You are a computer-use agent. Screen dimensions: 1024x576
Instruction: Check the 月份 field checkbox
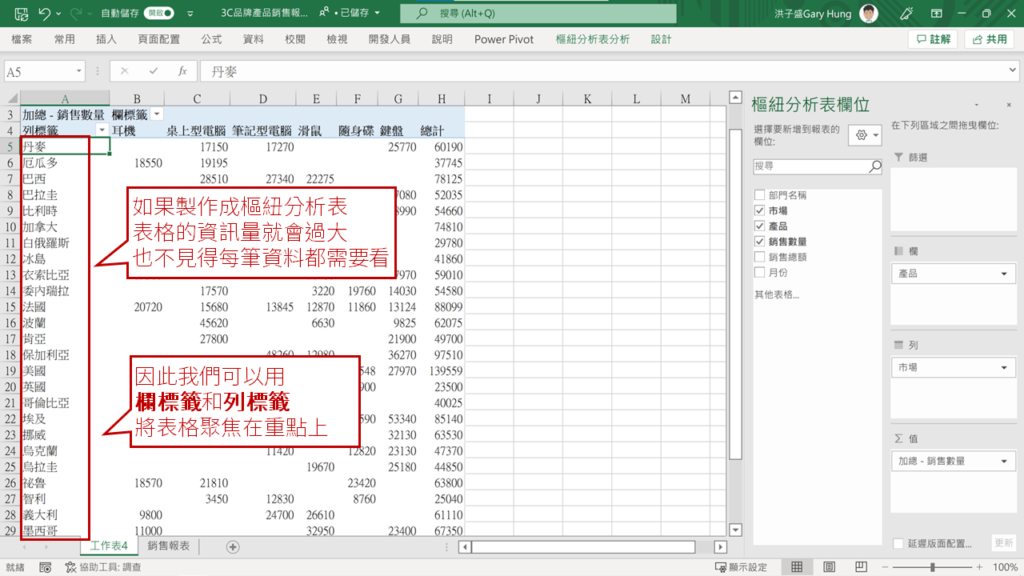pos(759,272)
